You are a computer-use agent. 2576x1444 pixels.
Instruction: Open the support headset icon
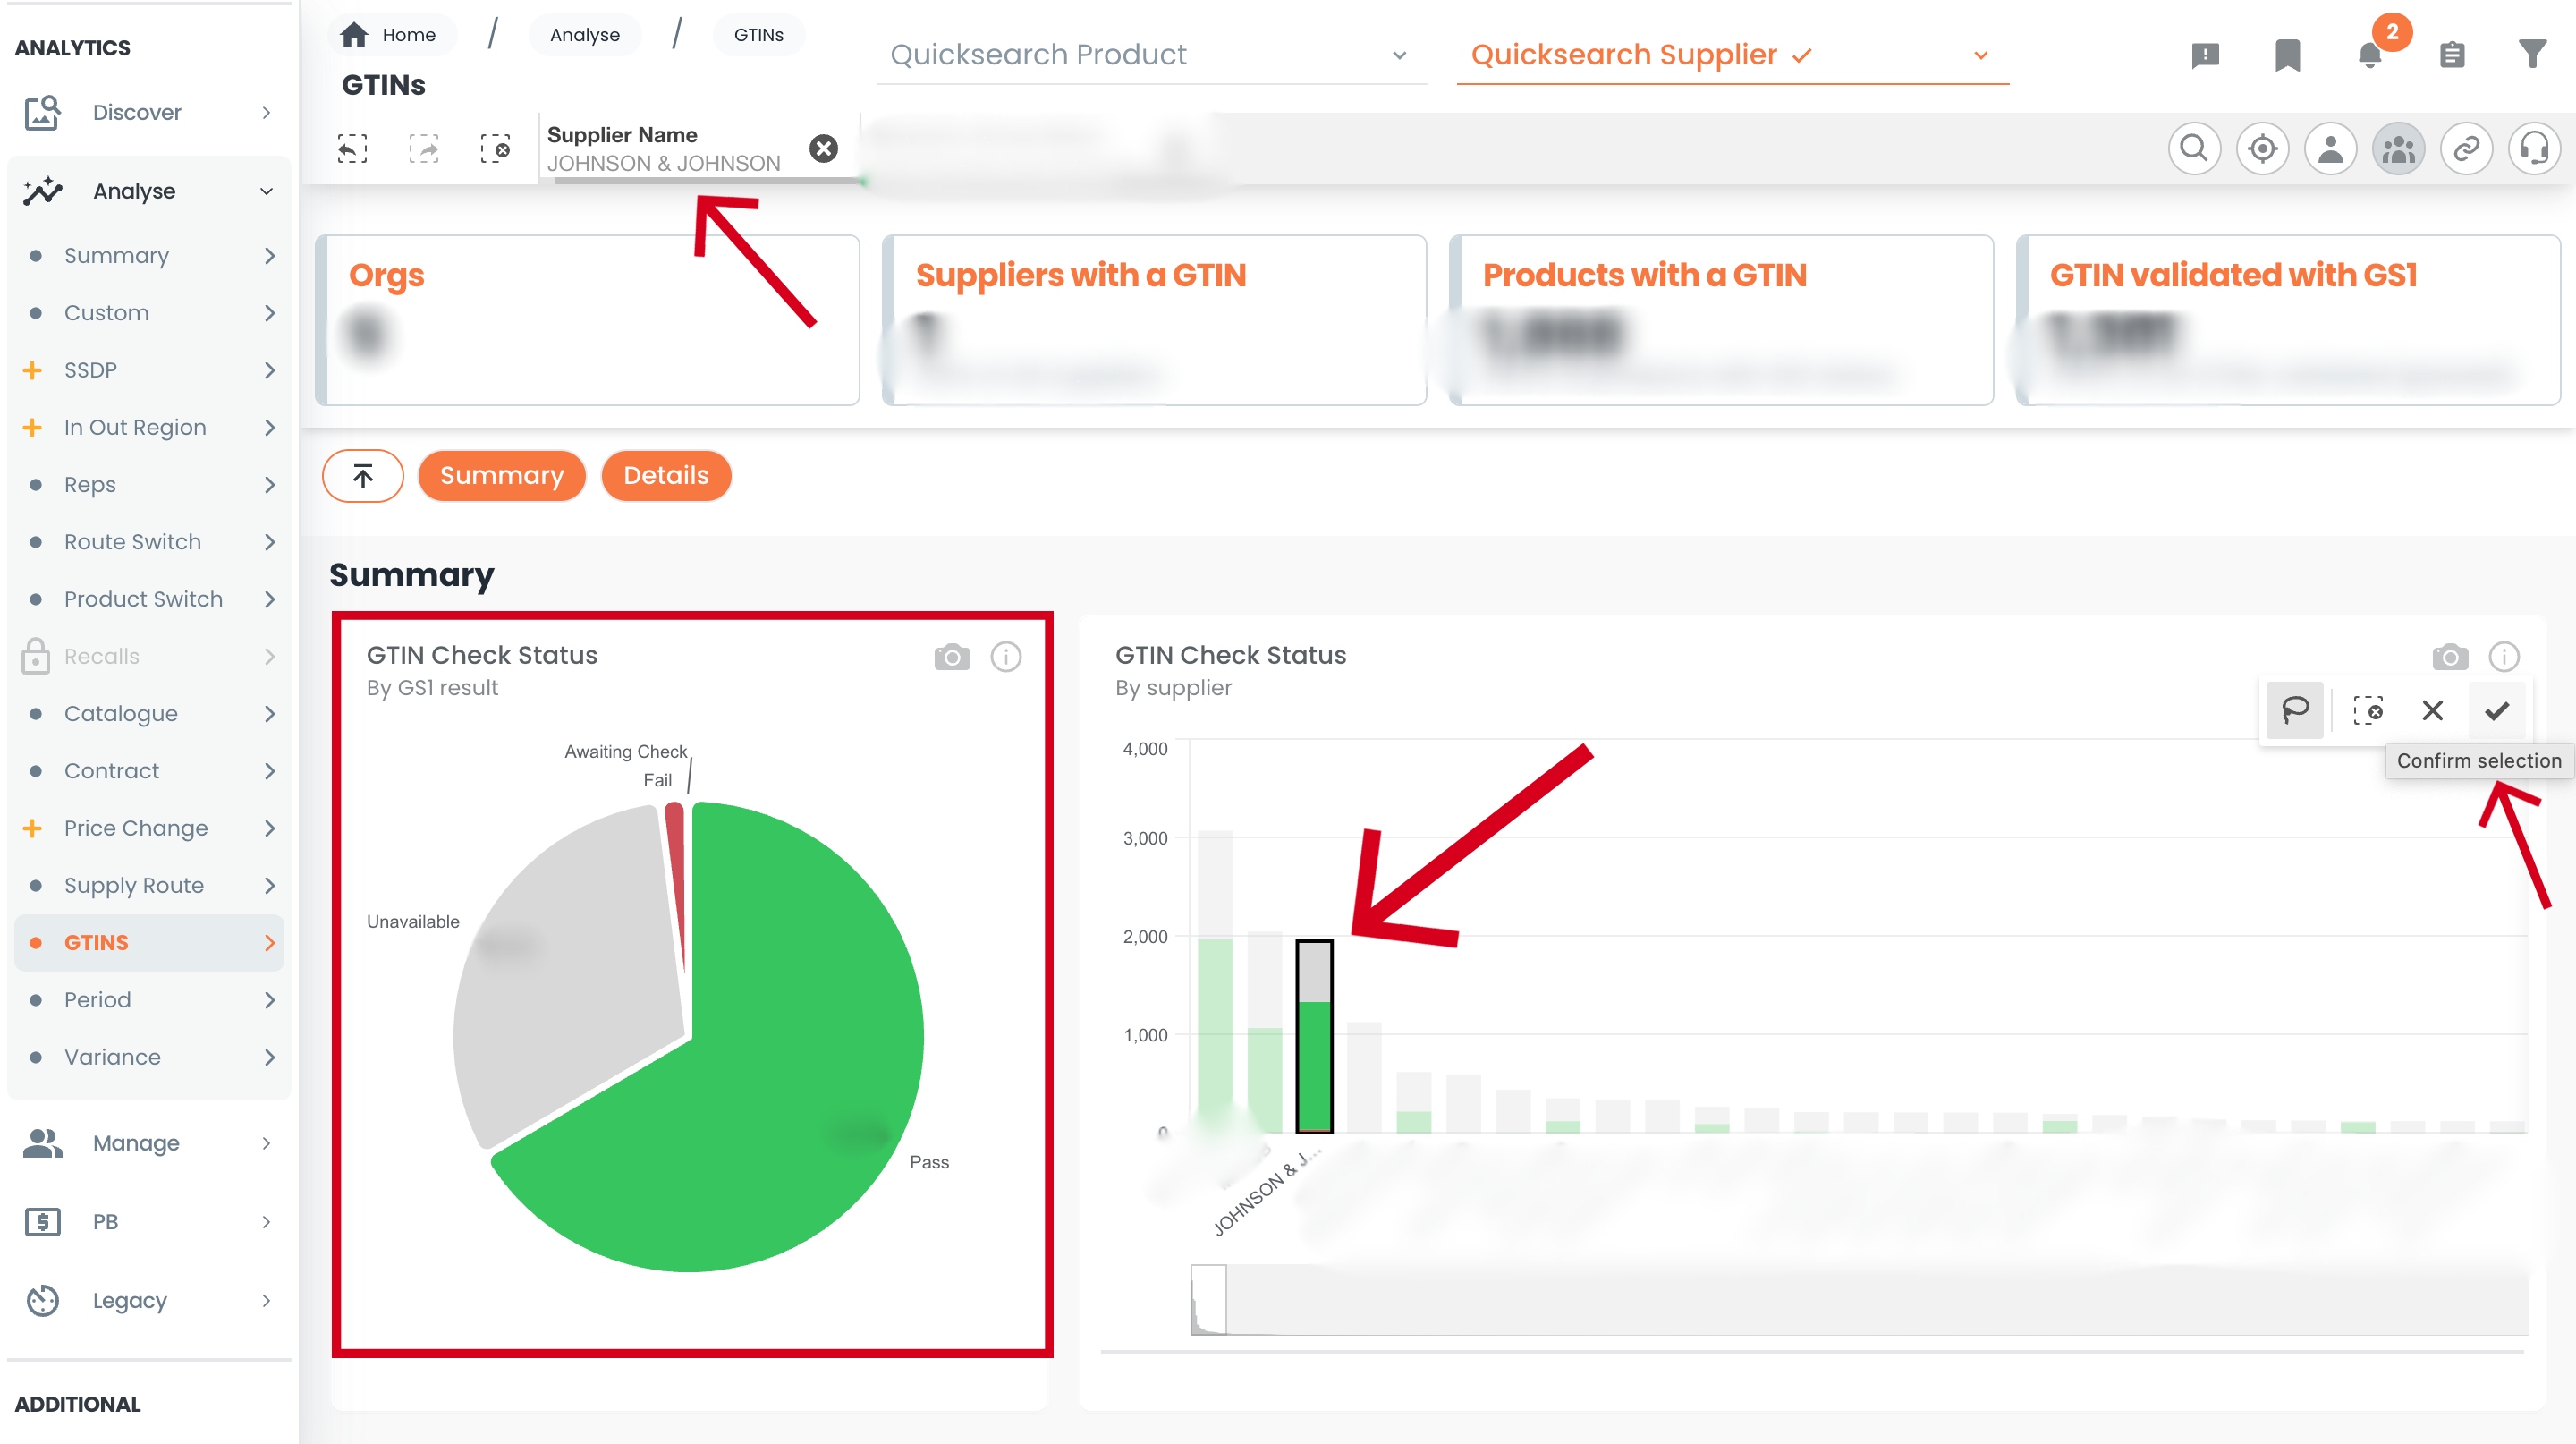point(2534,149)
